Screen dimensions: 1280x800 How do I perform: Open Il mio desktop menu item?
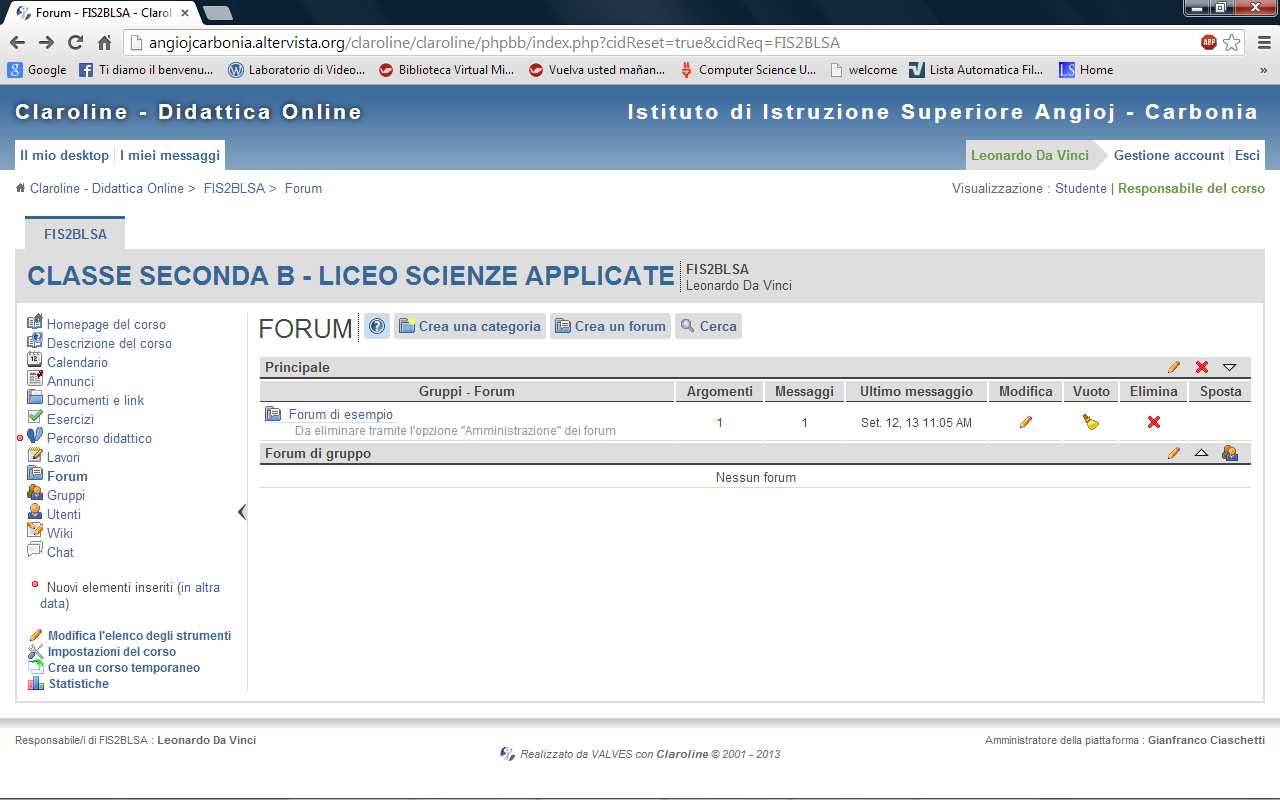64,155
